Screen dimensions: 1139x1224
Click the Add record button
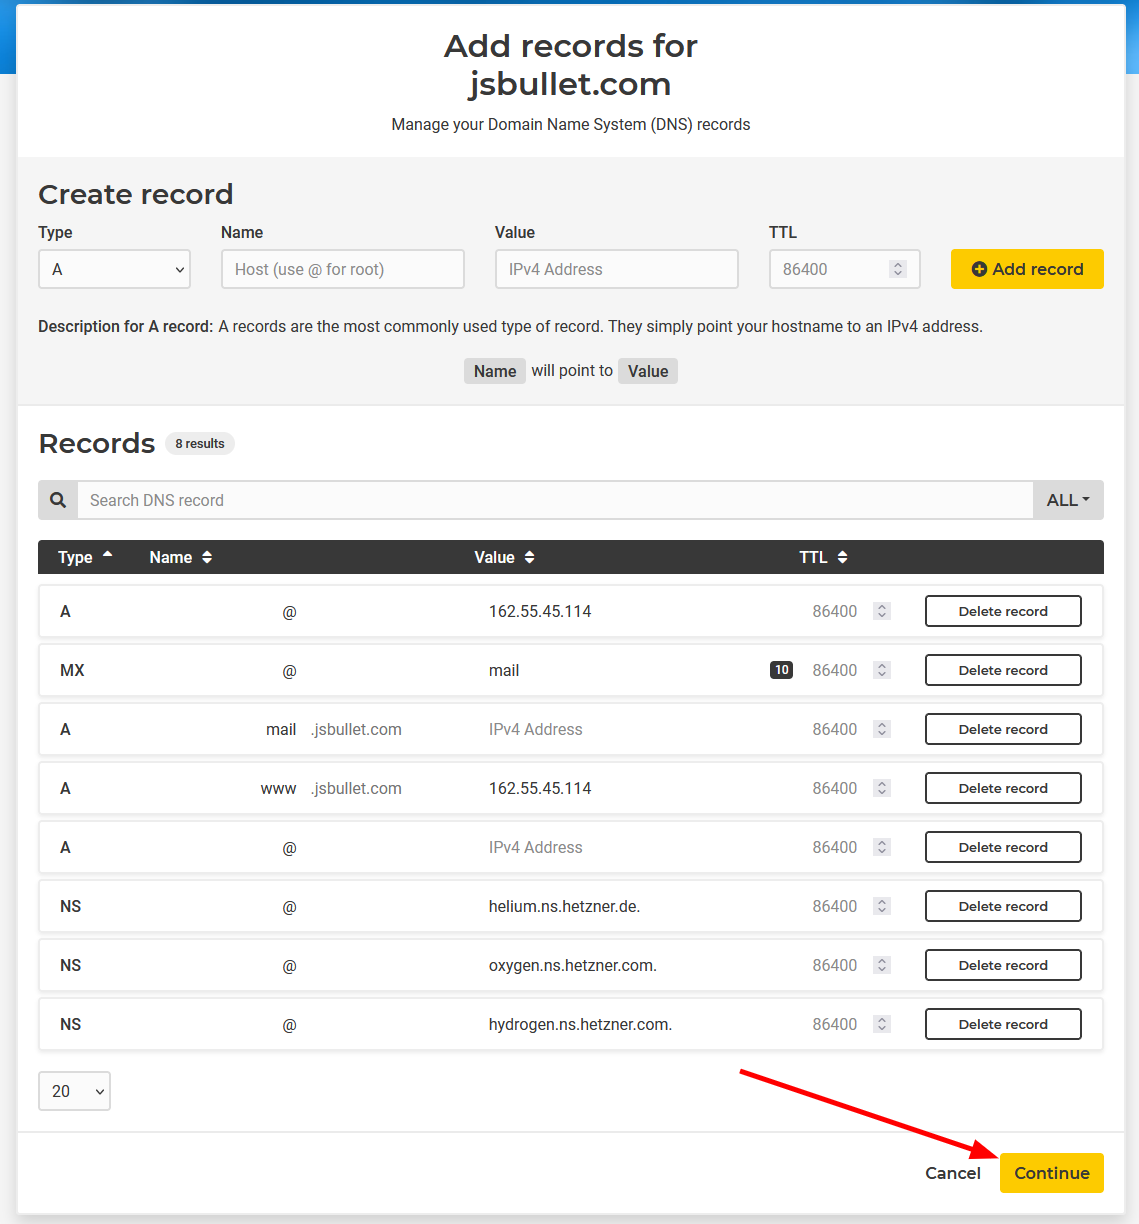tap(1027, 269)
